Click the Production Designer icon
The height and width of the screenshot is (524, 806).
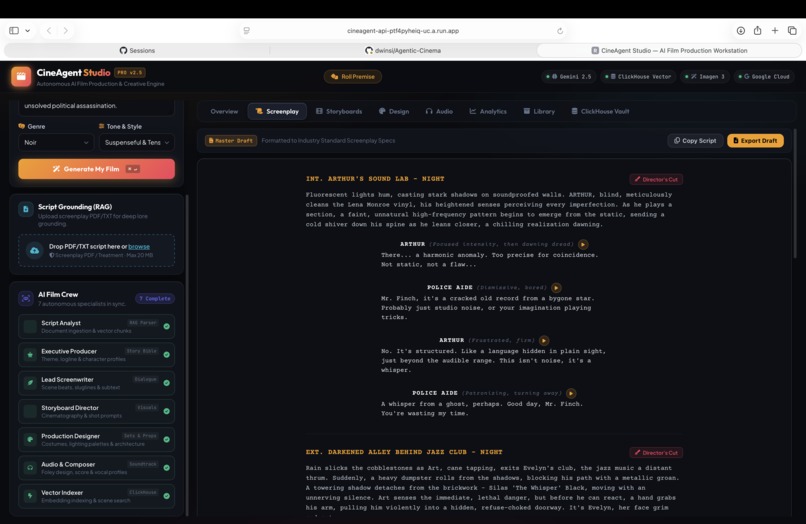(x=30, y=440)
